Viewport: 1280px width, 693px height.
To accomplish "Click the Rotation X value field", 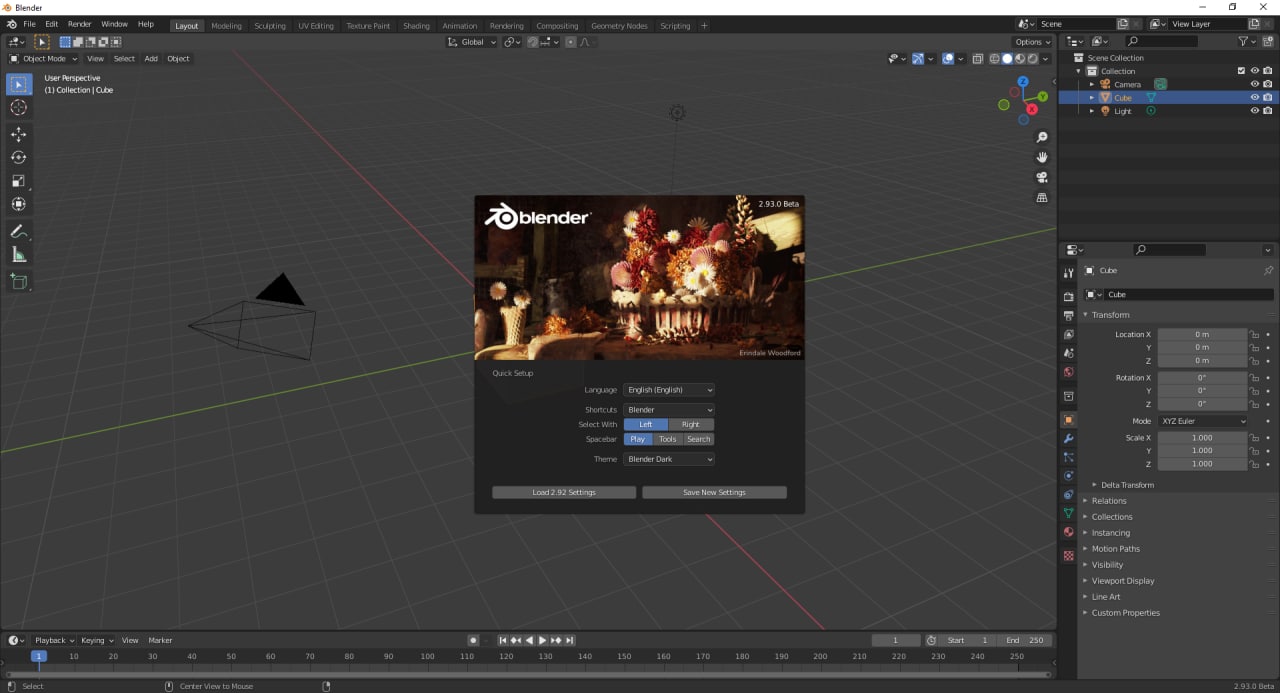I will [1203, 378].
